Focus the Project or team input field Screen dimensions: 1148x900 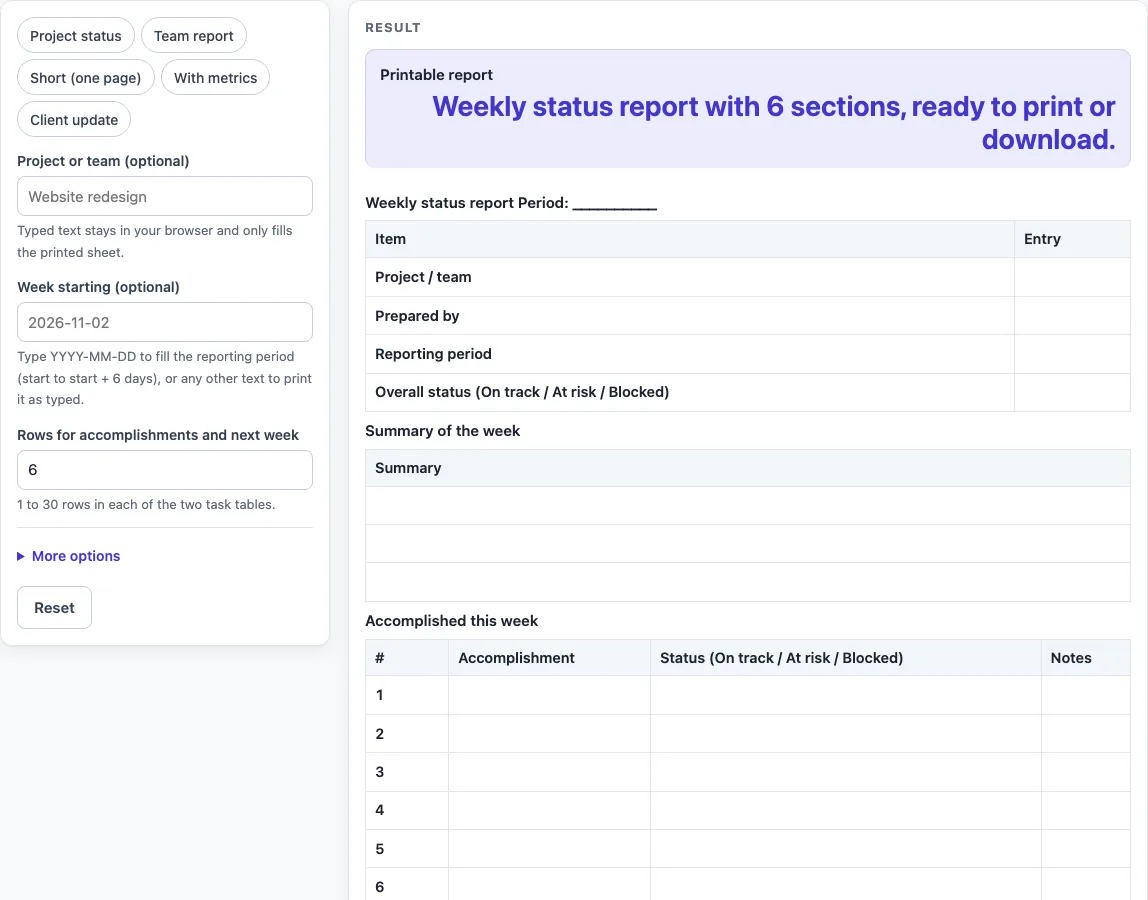(165, 196)
